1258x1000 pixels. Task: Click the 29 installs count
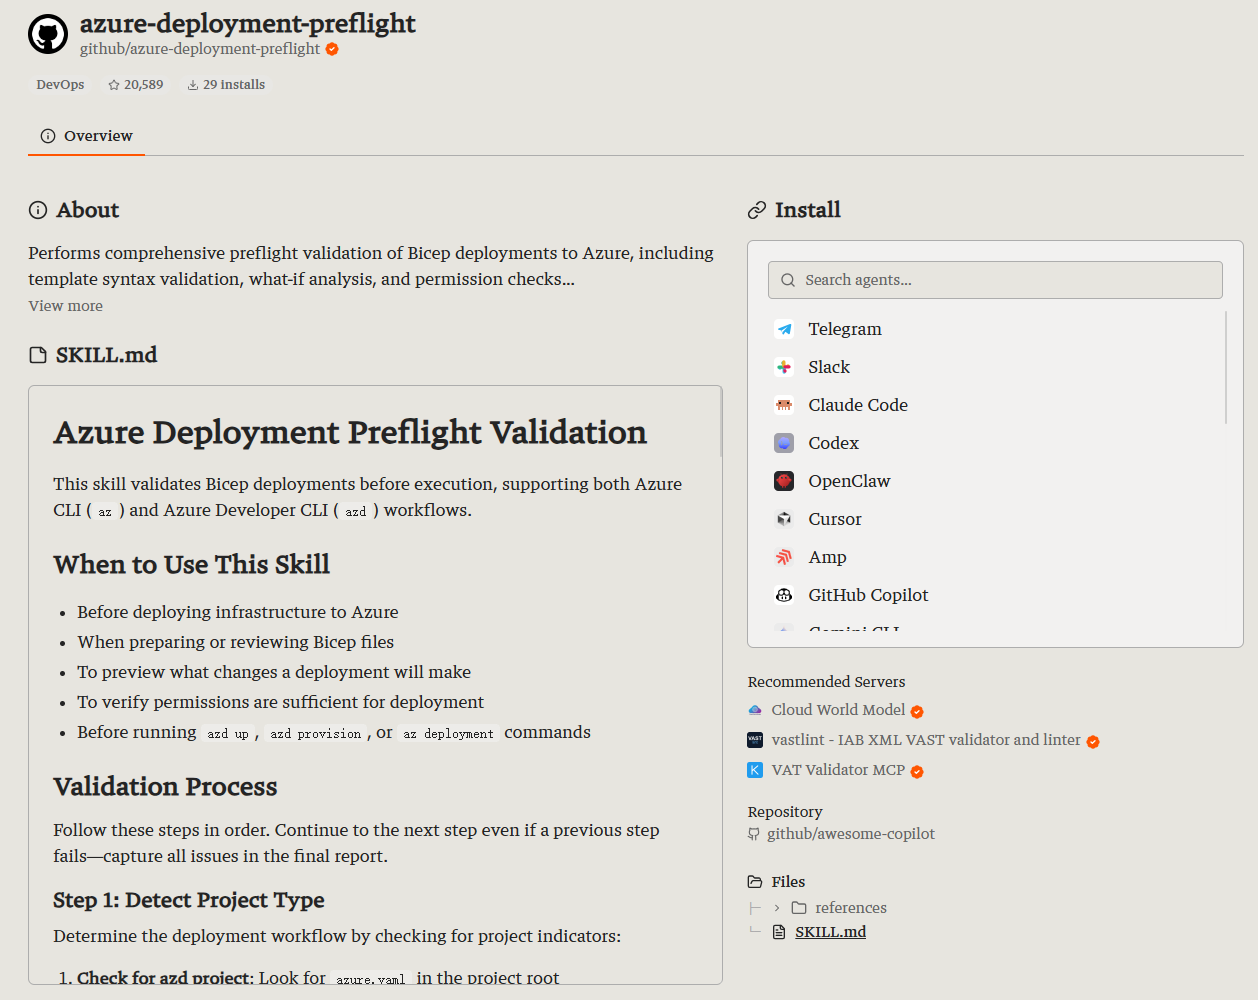coord(234,85)
